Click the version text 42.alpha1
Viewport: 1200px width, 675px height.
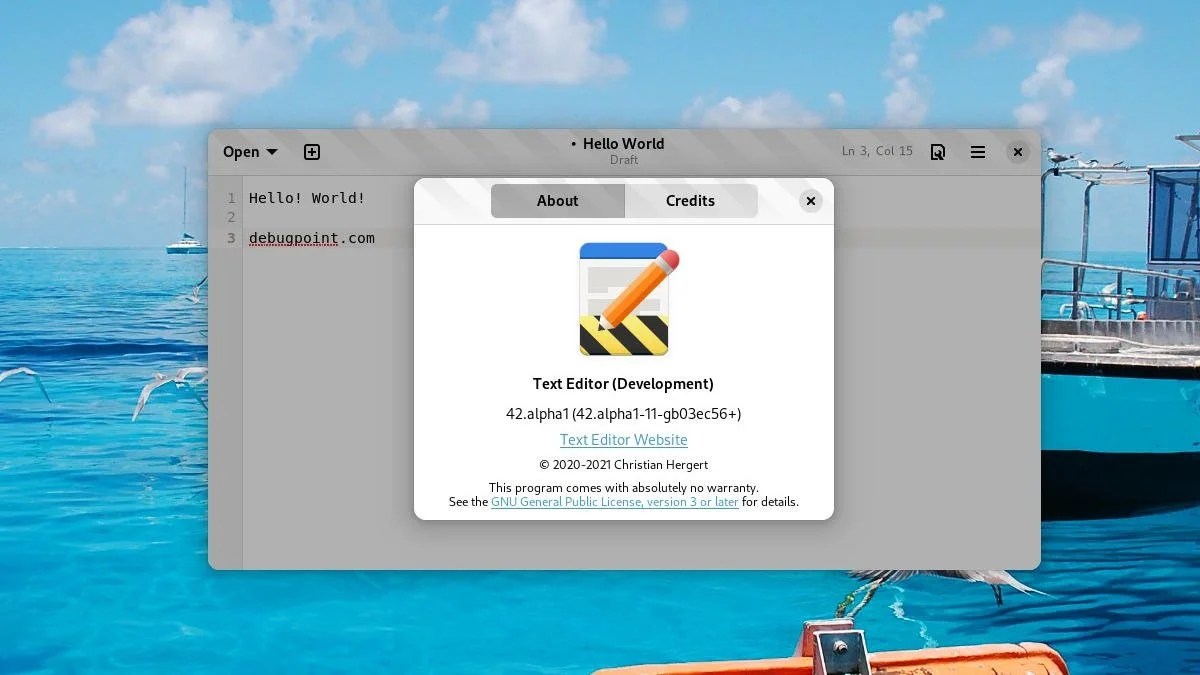coord(623,412)
